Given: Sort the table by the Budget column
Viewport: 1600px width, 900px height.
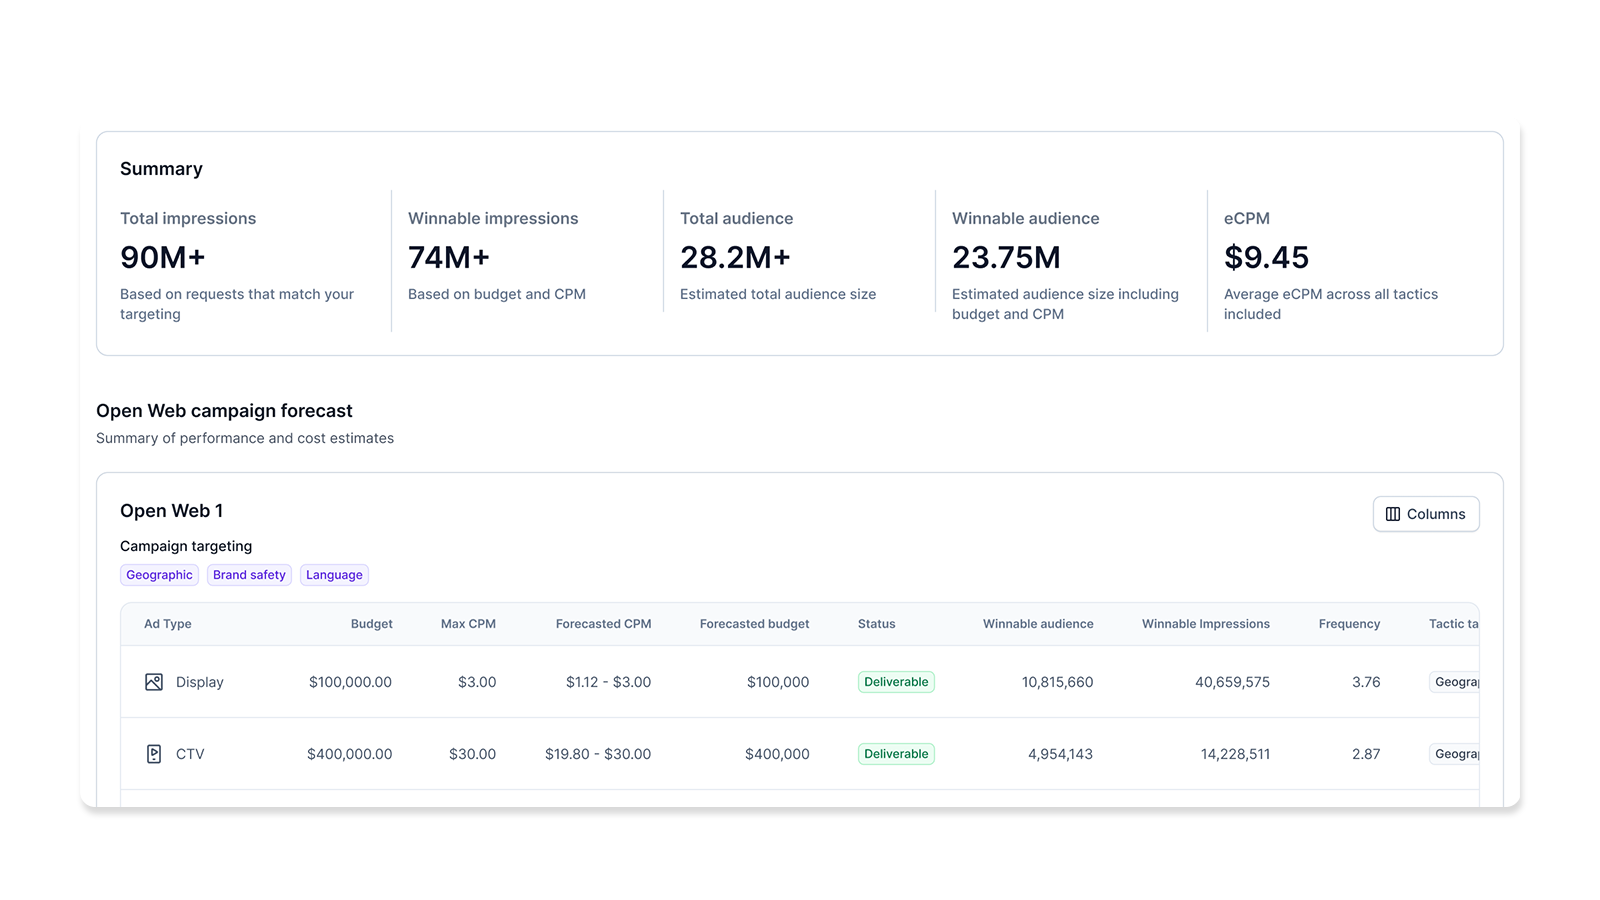Looking at the screenshot, I should (372, 623).
